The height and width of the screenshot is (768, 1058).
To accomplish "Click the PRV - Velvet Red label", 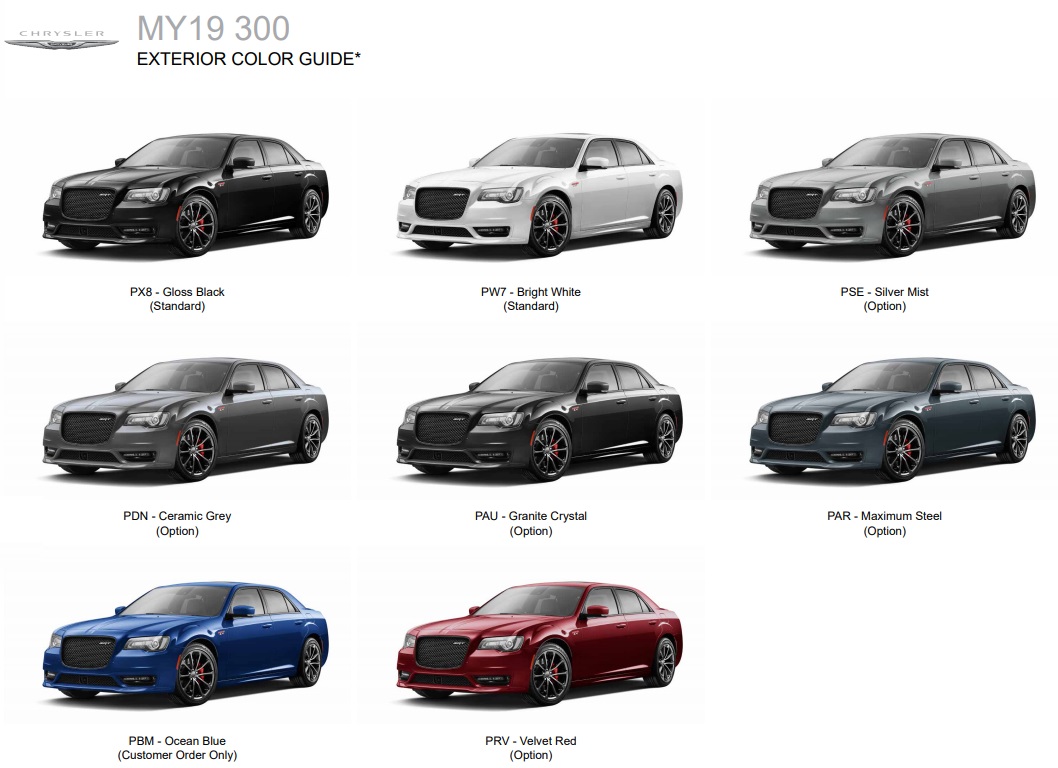I will pyautogui.click(x=530, y=741).
